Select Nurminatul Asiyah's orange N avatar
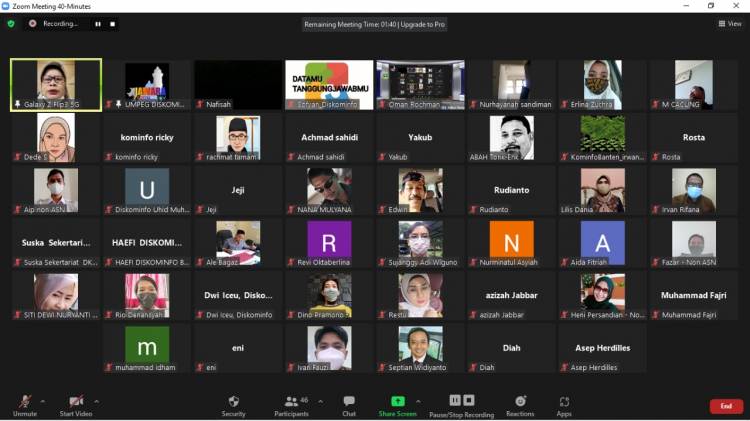The height and width of the screenshot is (421, 750). [x=511, y=243]
